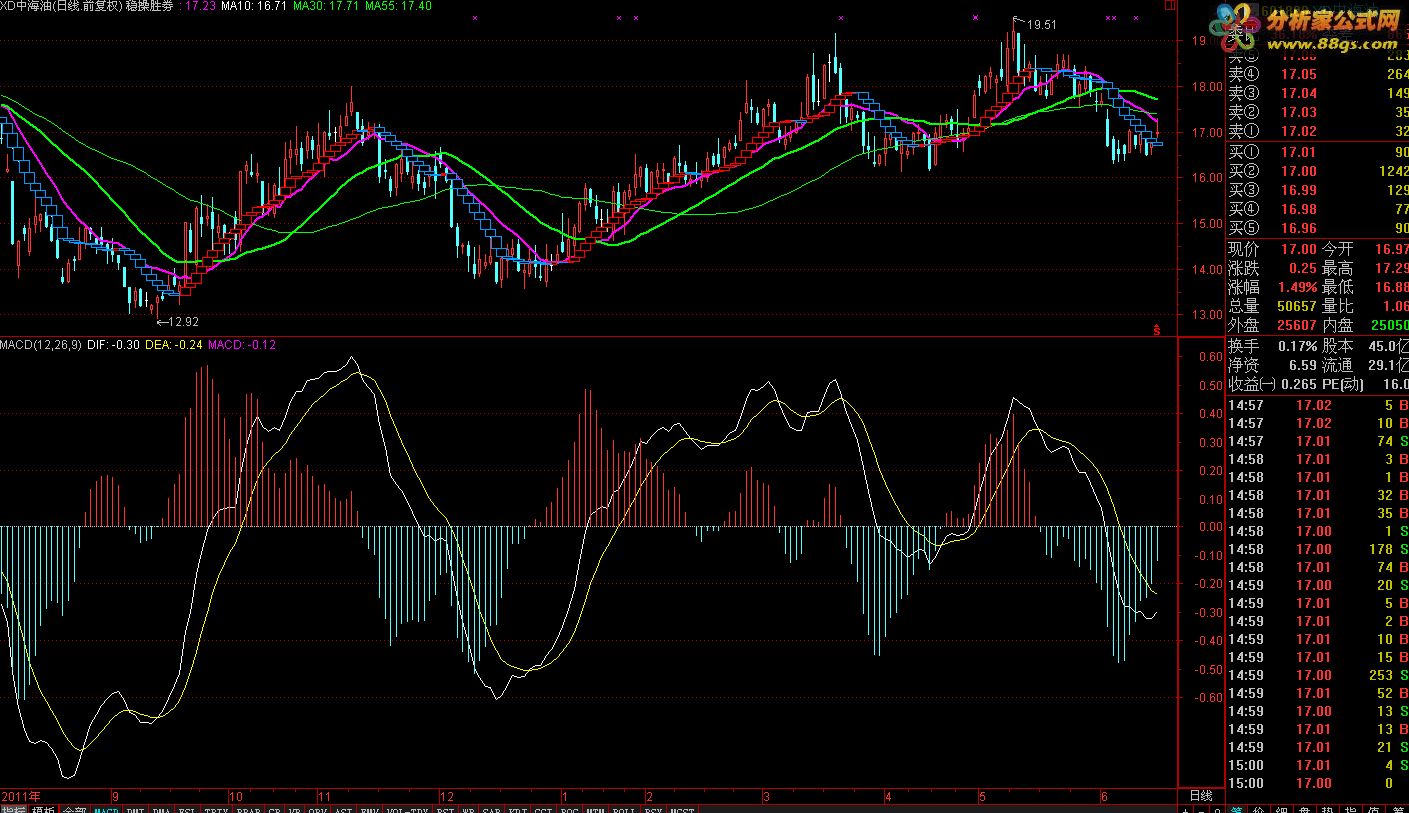Click the 外盘 25607 value
1409x813 pixels.
click(x=1297, y=325)
